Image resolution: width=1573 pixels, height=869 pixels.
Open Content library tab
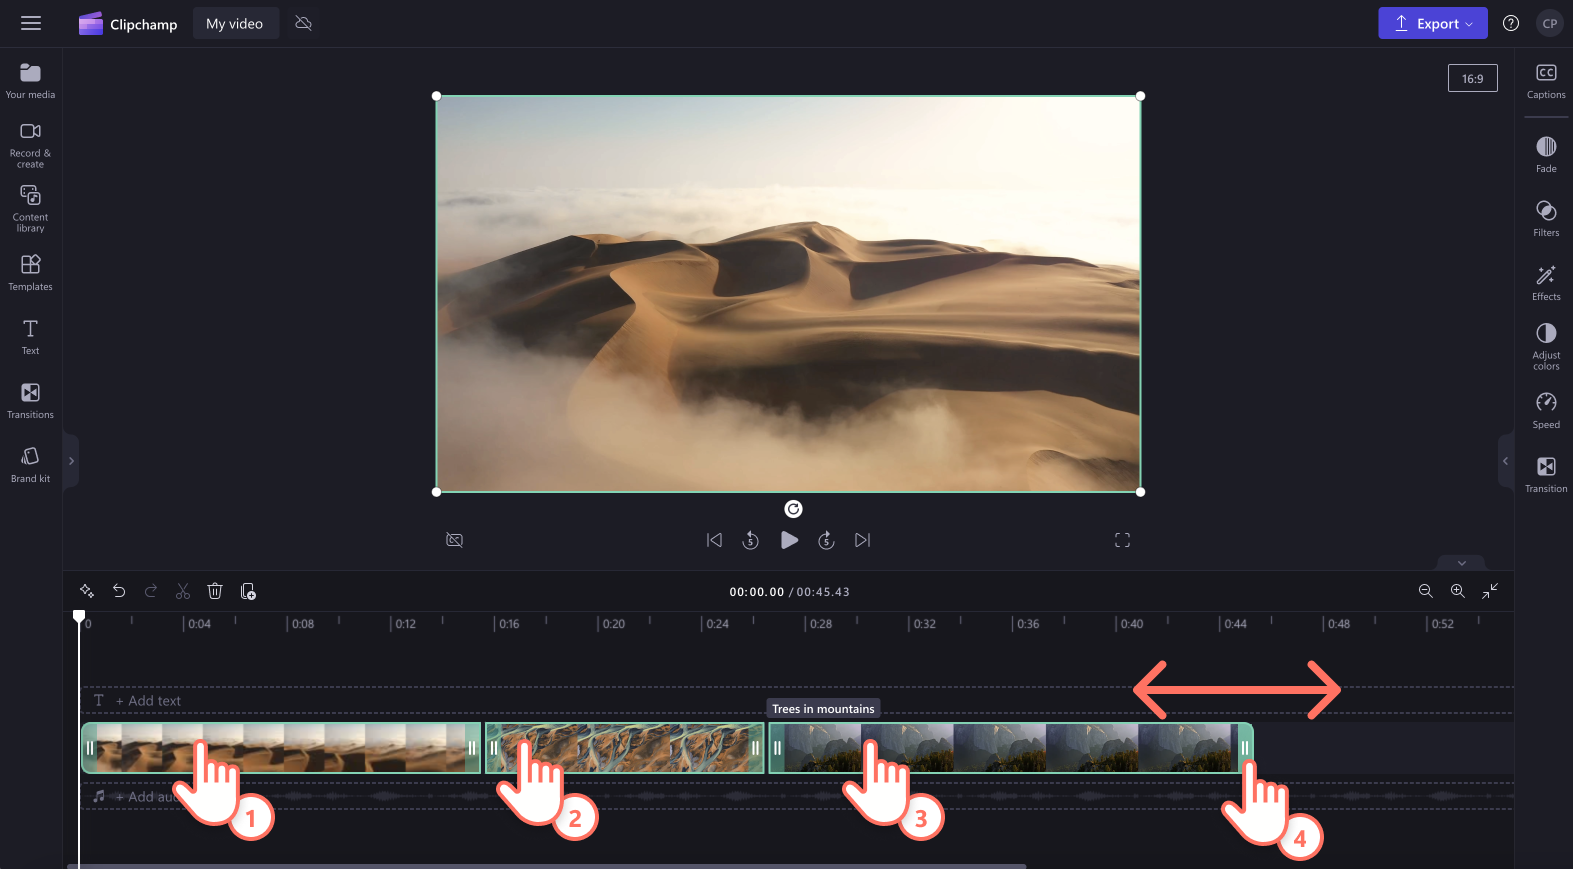tap(31, 208)
